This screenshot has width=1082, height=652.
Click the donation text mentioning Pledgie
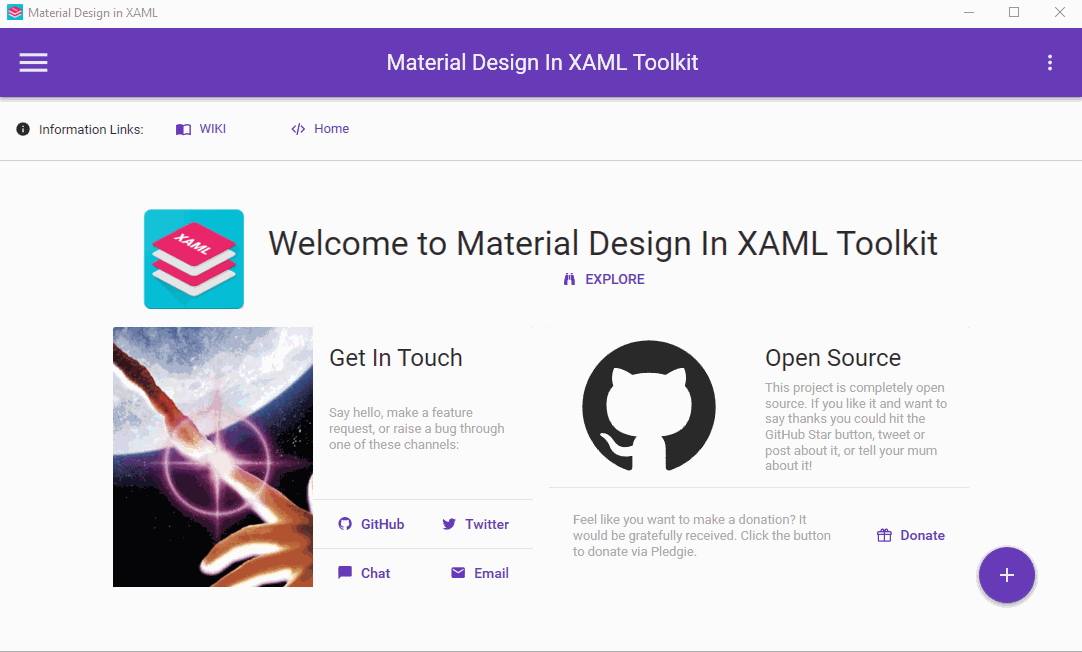(x=702, y=535)
